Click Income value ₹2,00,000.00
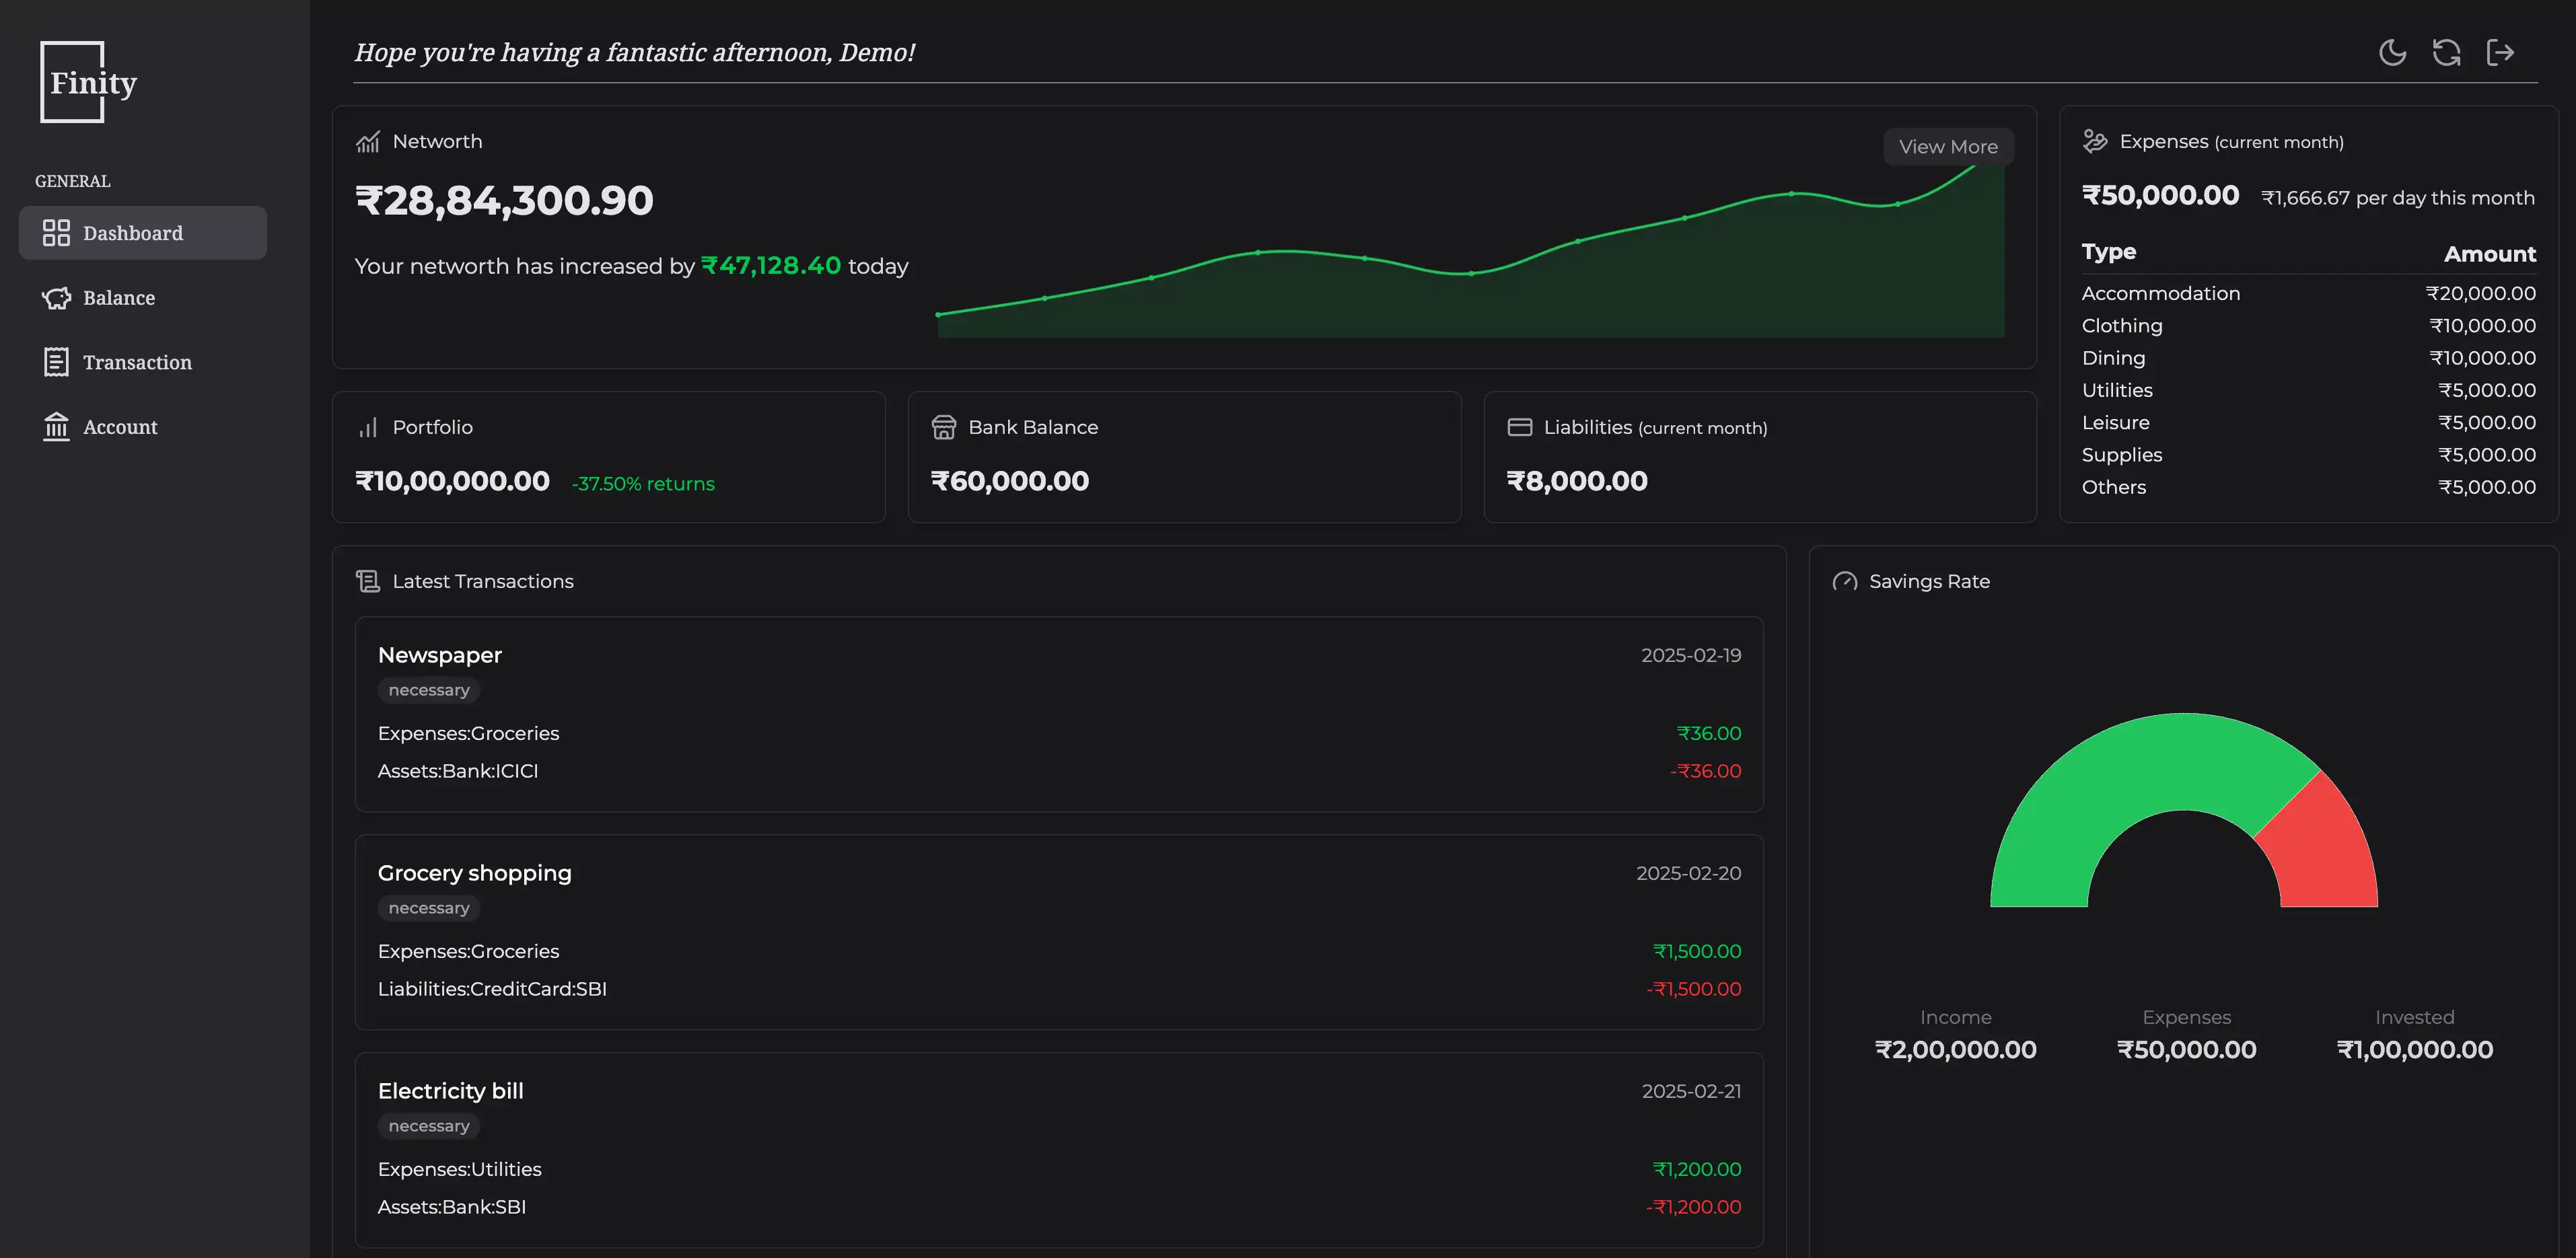 [1955, 1050]
